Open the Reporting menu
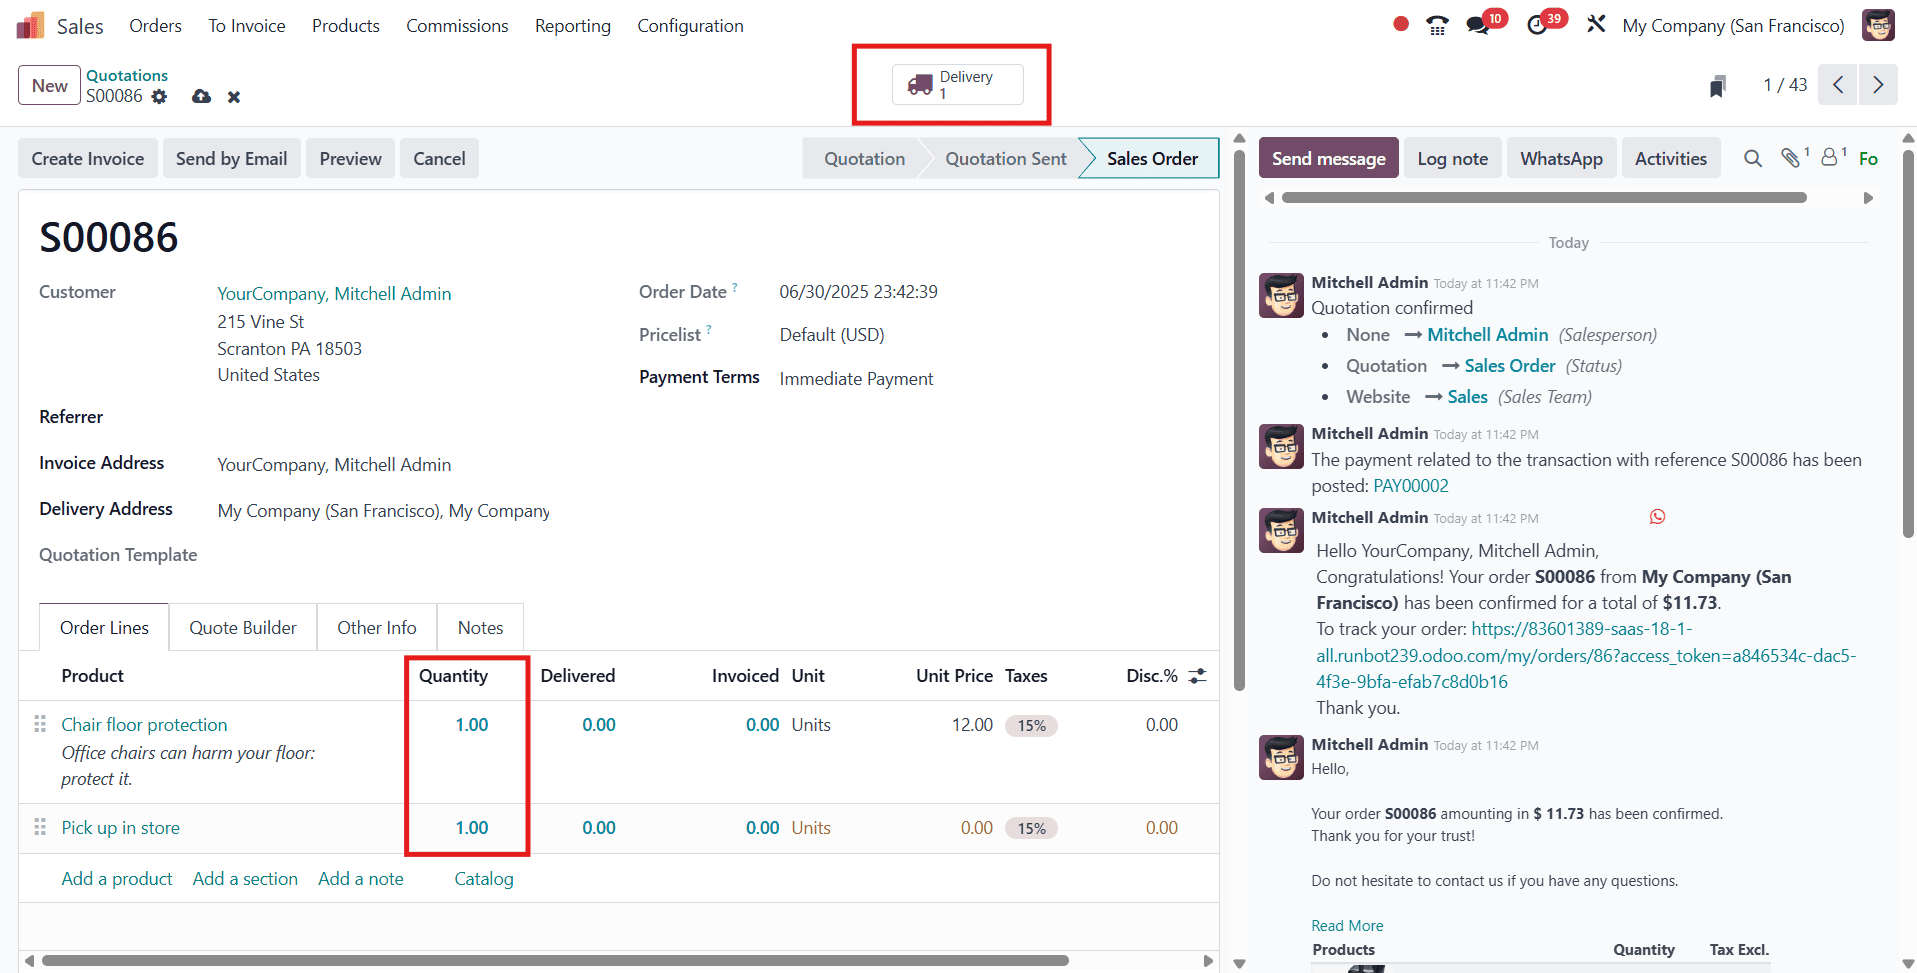1917x973 pixels. tap(573, 26)
